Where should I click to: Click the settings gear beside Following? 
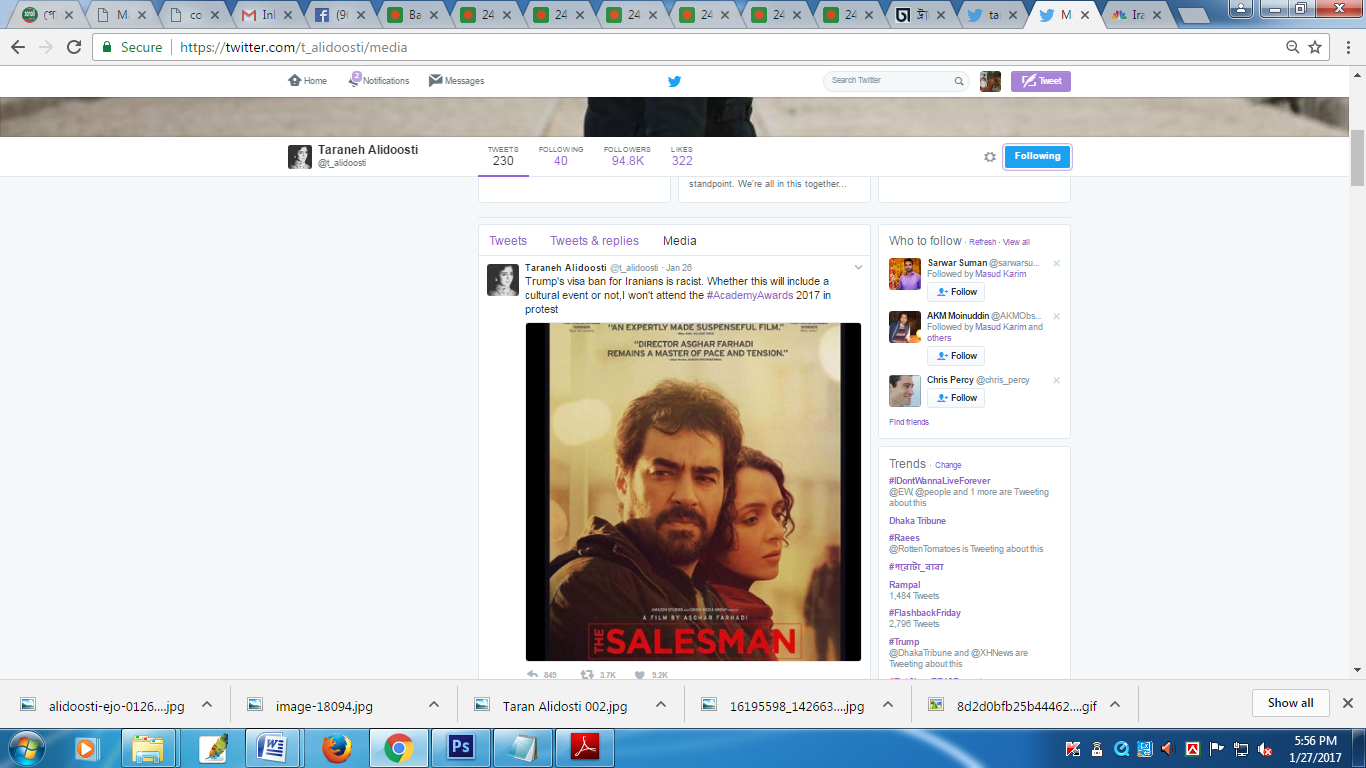(x=989, y=157)
